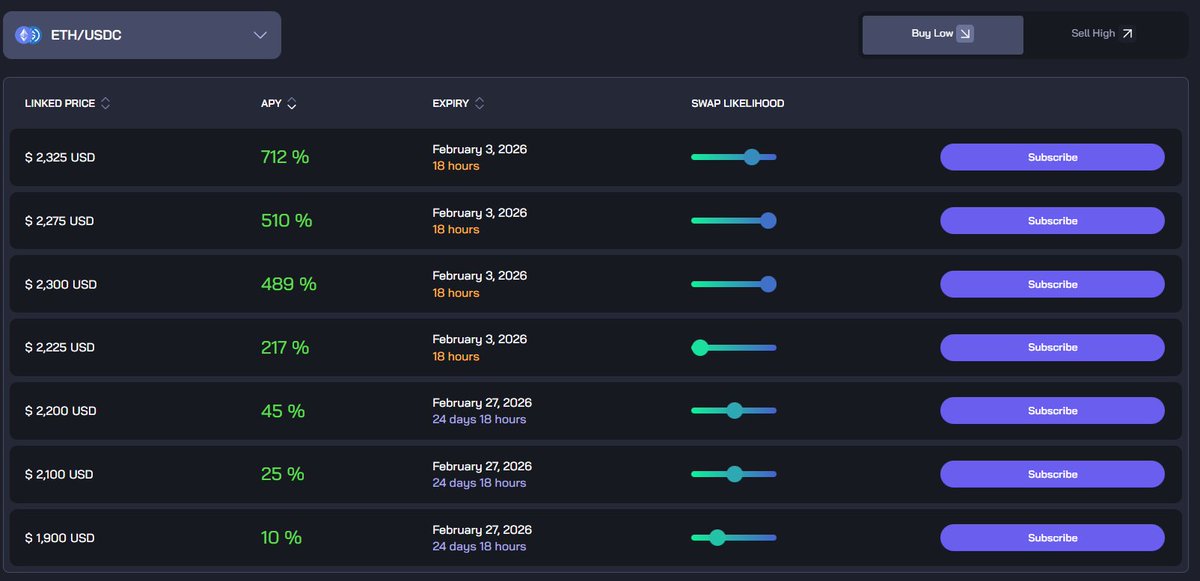
Task: Click the up-right arrow icon in Sell High
Action: point(1127,34)
